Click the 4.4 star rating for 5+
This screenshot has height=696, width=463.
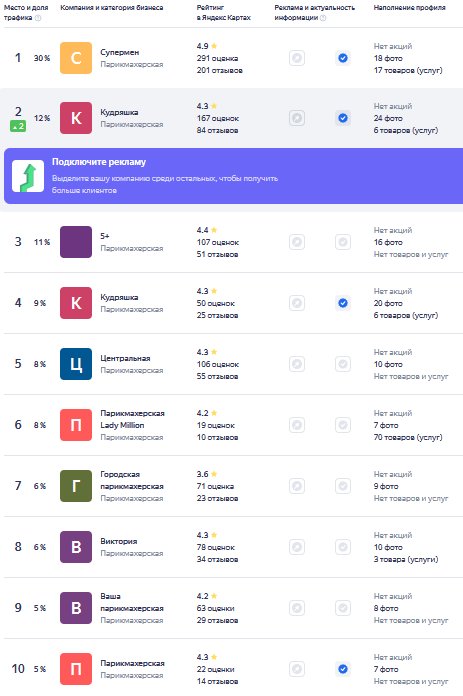pos(207,230)
